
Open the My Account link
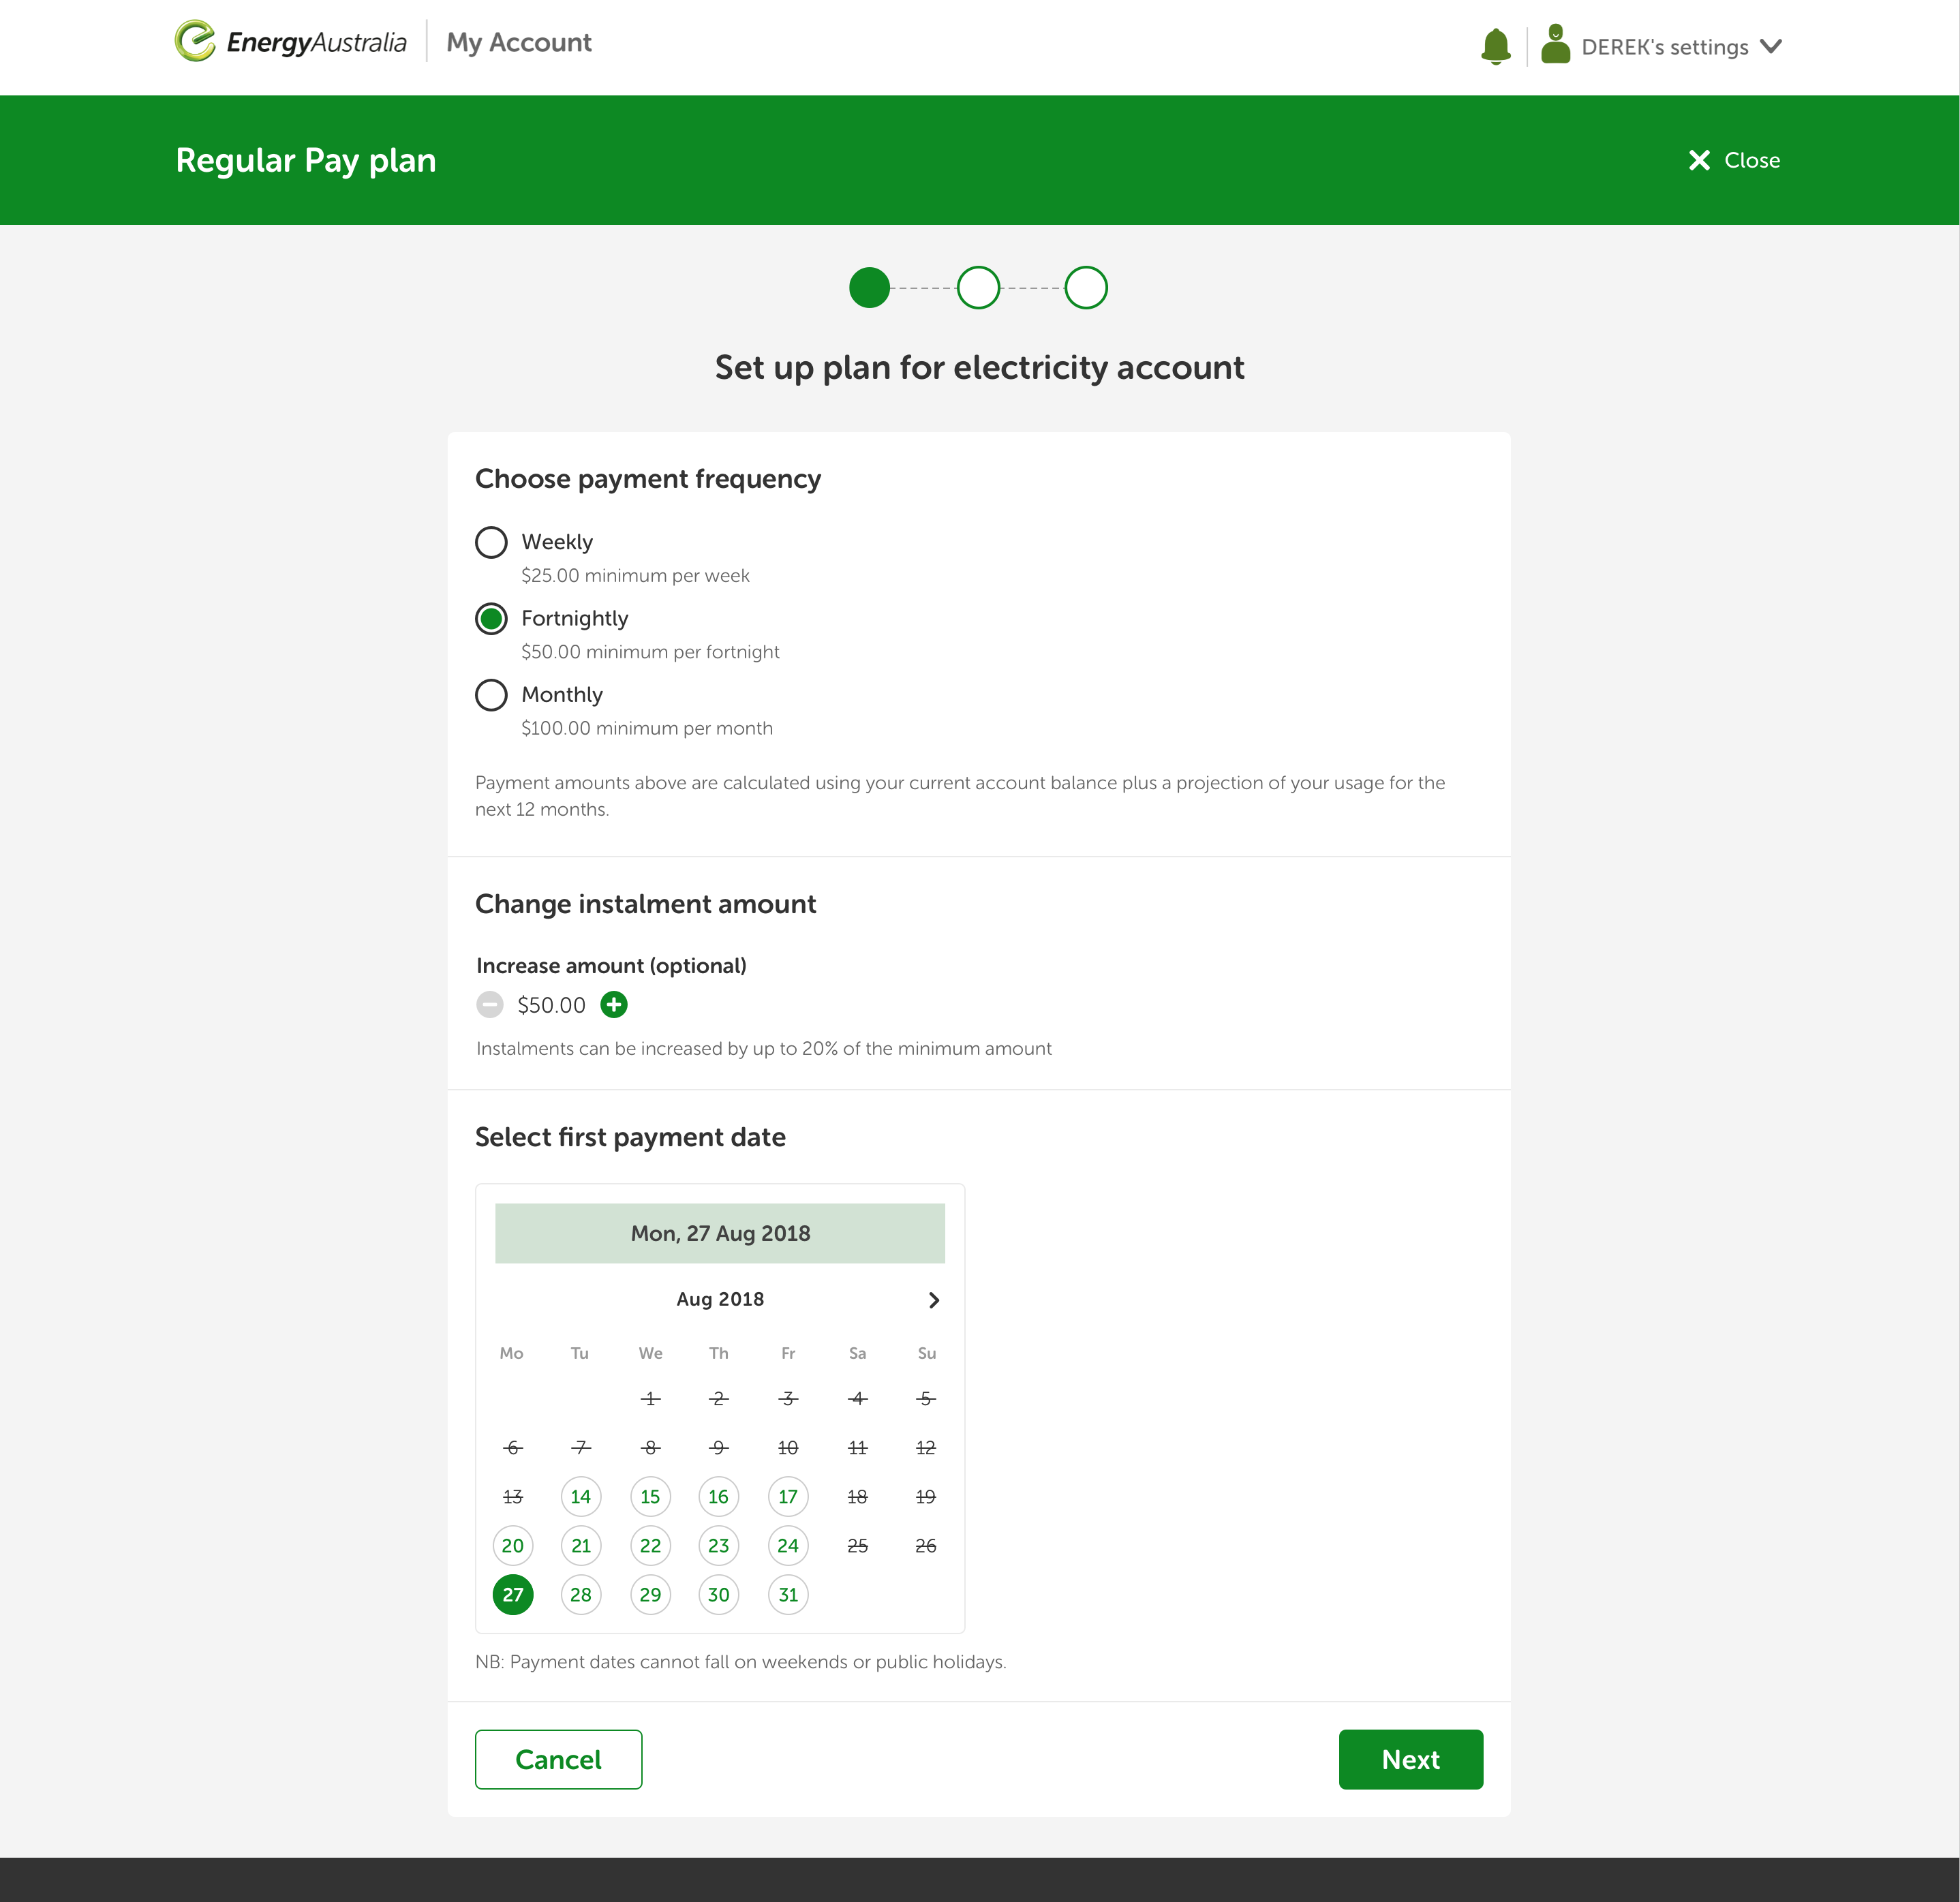coord(518,43)
